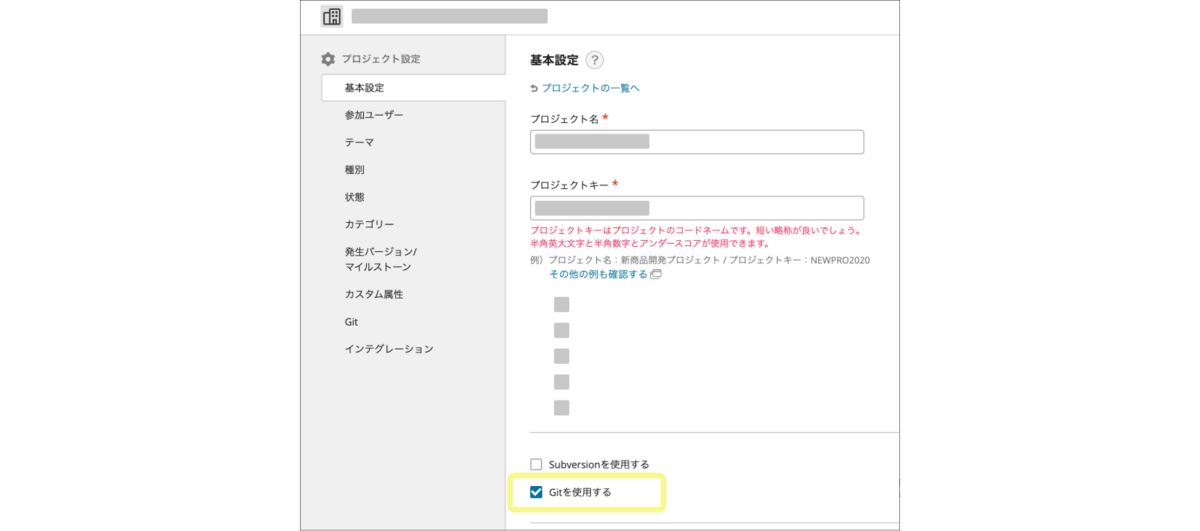Open カテゴリー settings

click(369, 224)
